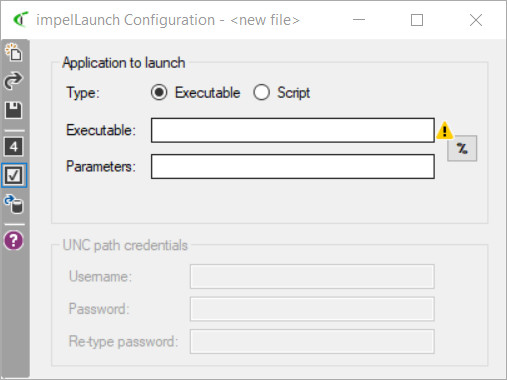Close the impelLaunch Configuration window
Viewport: 507px width, 380px height.
[476, 20]
